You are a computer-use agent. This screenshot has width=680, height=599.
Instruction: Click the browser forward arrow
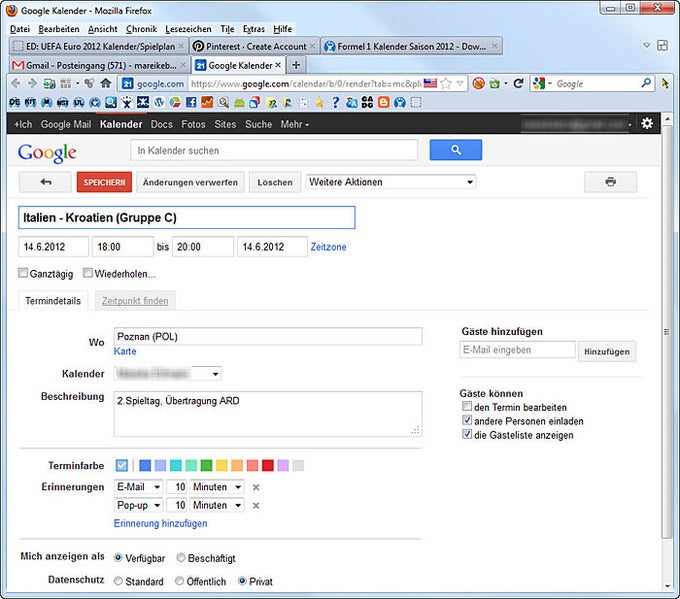[x=32, y=83]
